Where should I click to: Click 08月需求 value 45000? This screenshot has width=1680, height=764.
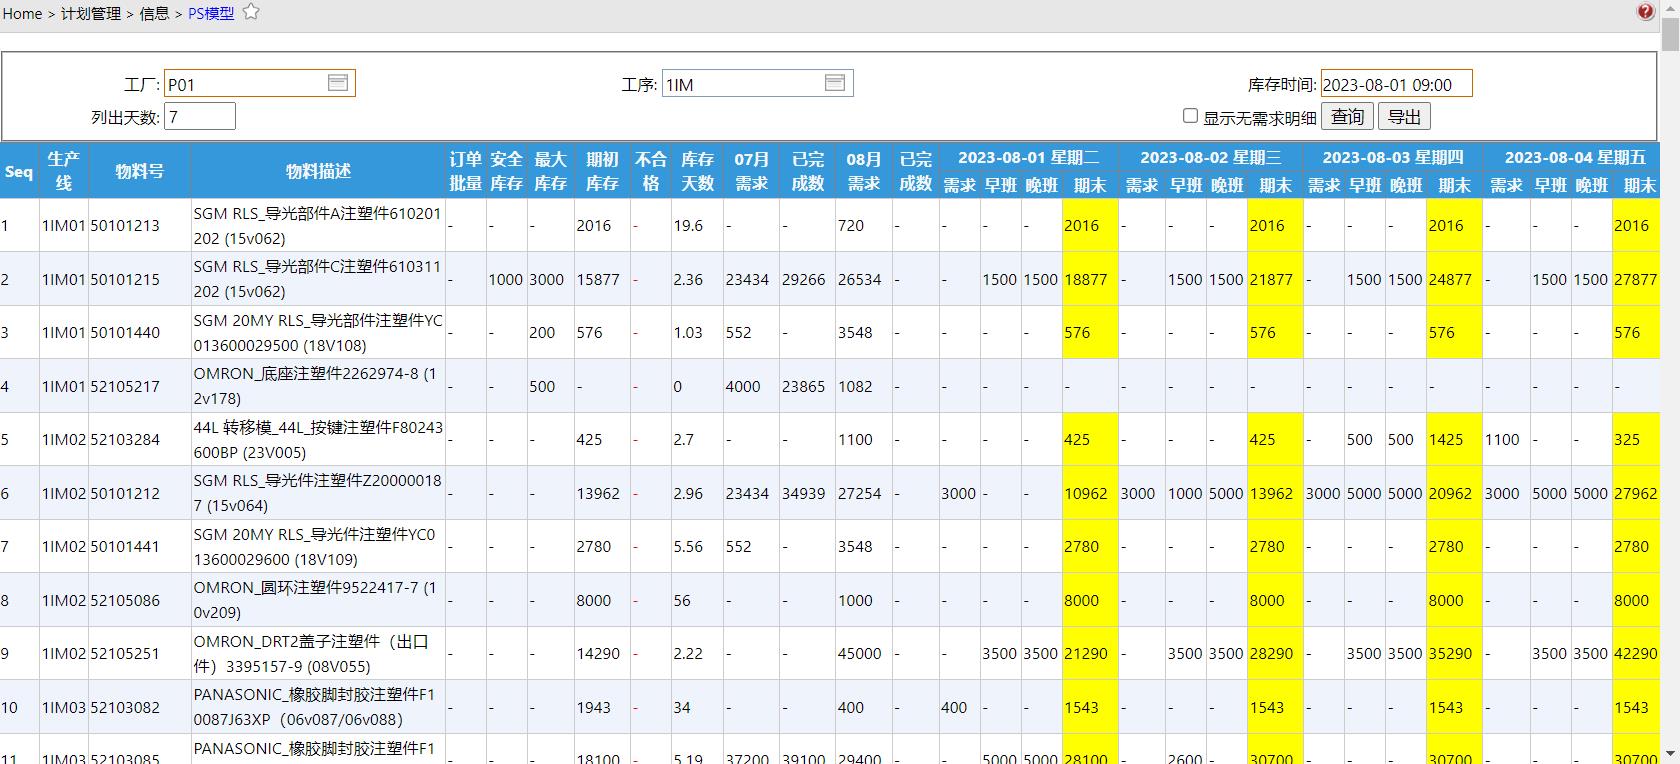tap(859, 653)
